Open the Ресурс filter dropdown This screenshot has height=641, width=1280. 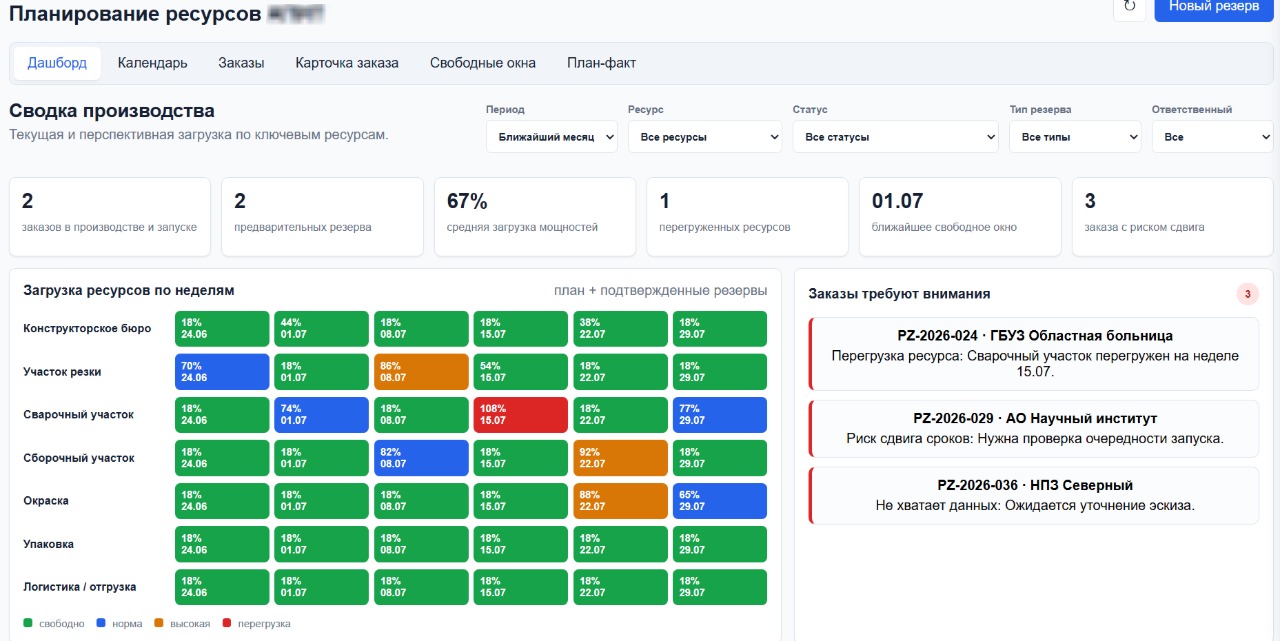point(705,137)
